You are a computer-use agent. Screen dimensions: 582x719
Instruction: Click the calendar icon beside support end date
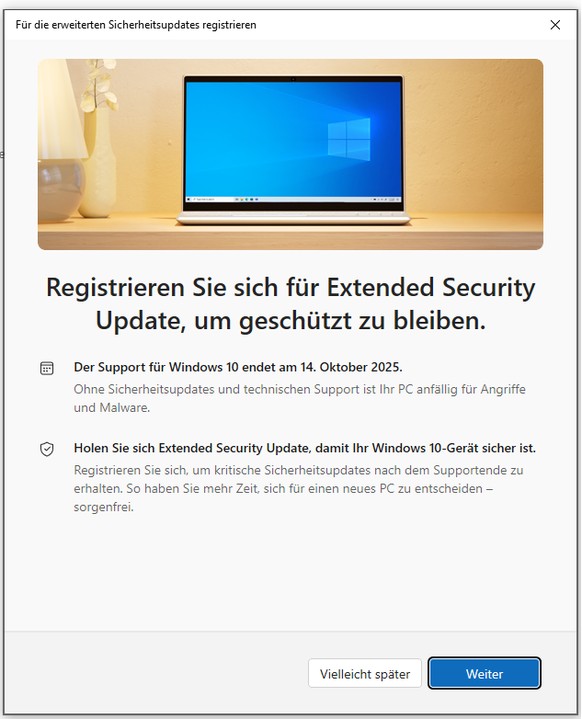tap(47, 368)
